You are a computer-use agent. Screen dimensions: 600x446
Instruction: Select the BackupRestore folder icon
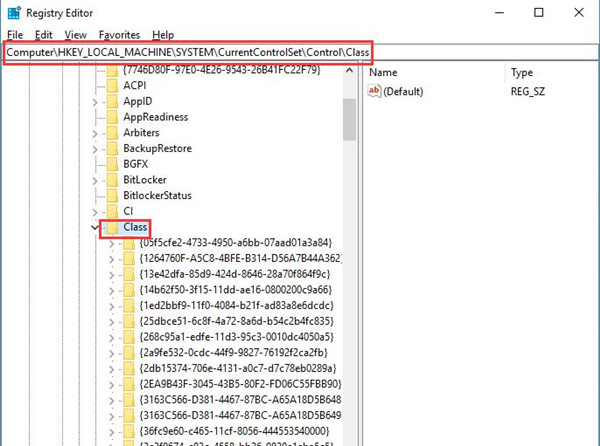[x=112, y=148]
